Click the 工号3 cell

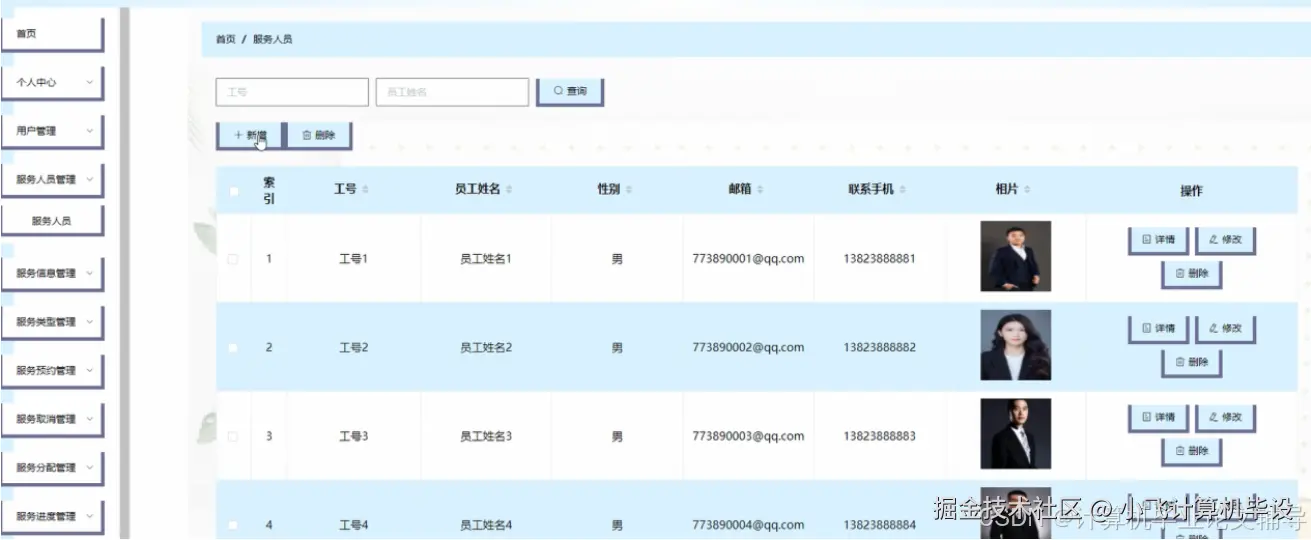[x=354, y=437]
